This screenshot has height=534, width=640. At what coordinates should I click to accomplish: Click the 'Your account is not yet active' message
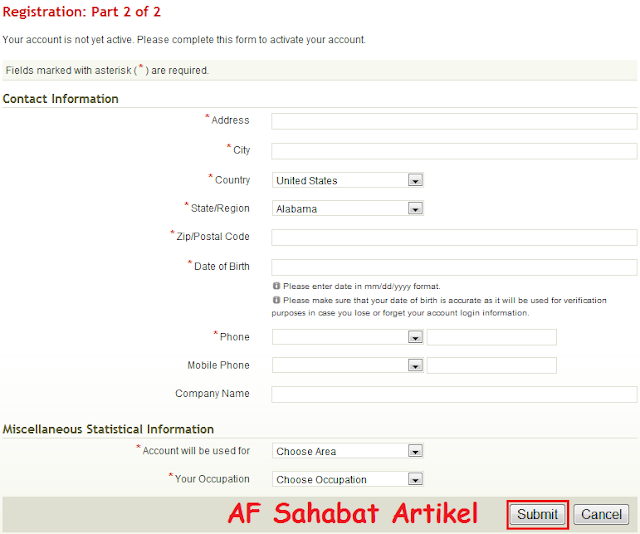(x=184, y=40)
